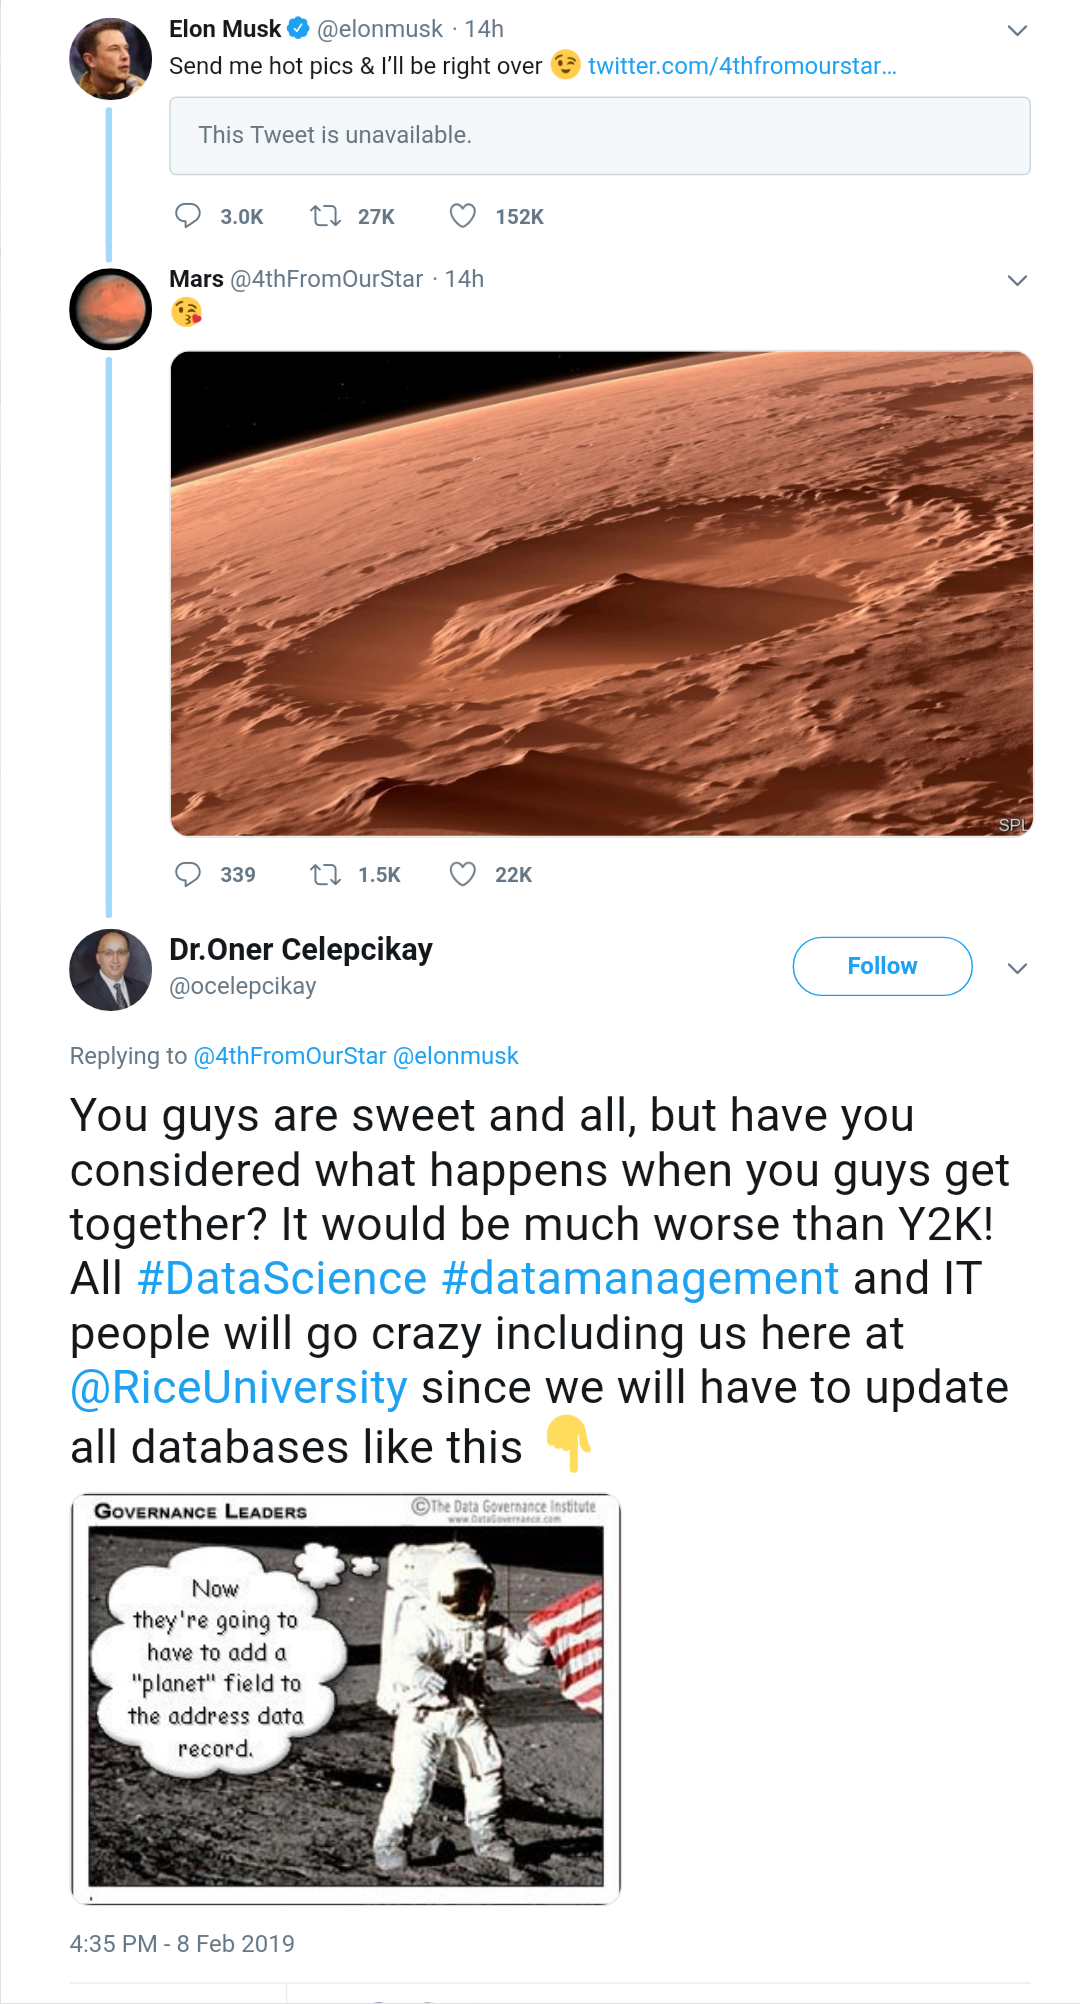Open the #datamanagement hashtag
This screenshot has height=2004, width=1080.
pos(640,1279)
